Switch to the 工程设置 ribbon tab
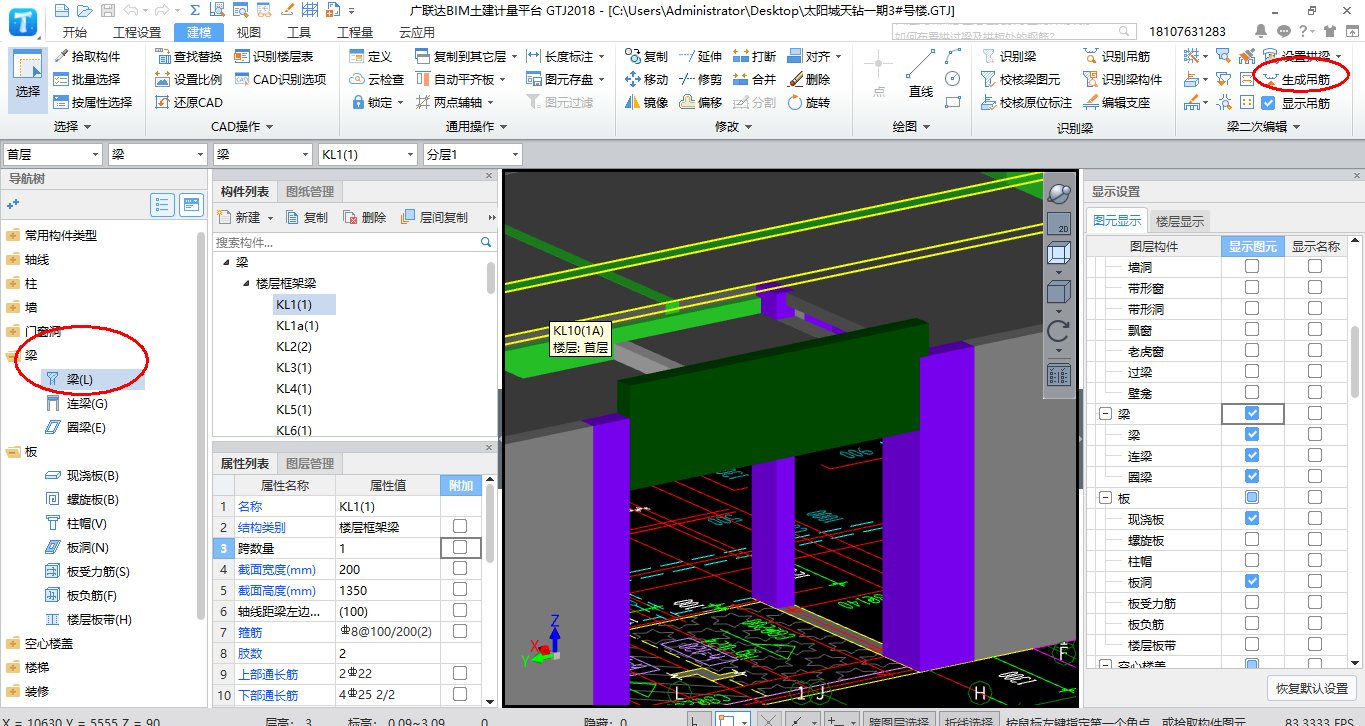This screenshot has height=726, width=1365. pyautogui.click(x=136, y=32)
